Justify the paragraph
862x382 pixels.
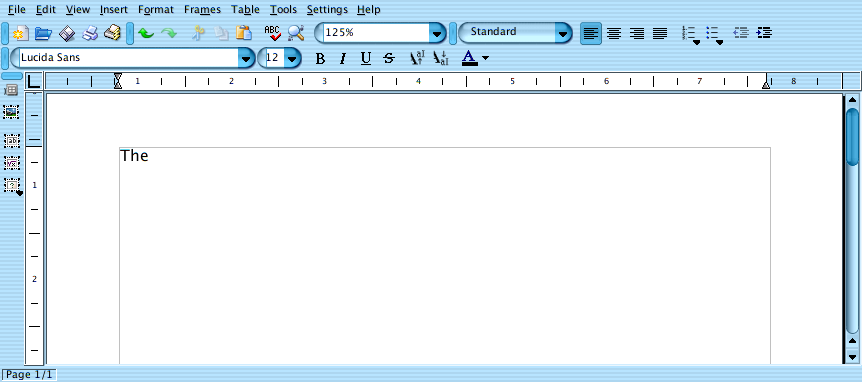[660, 34]
